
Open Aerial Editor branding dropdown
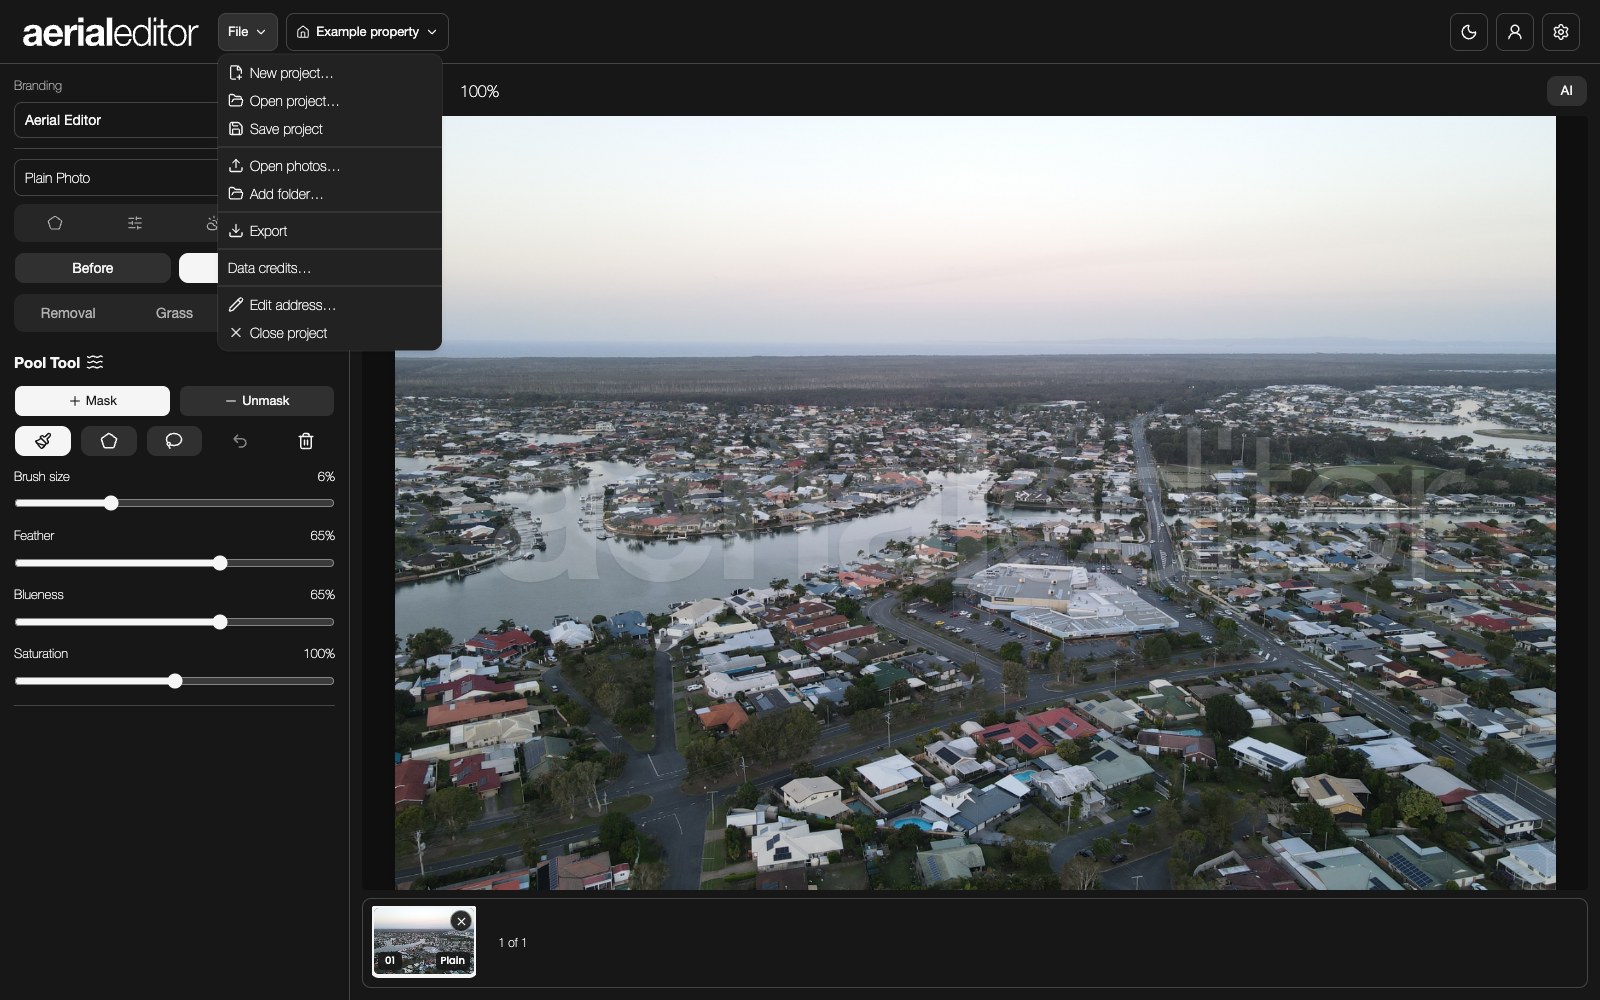click(117, 120)
